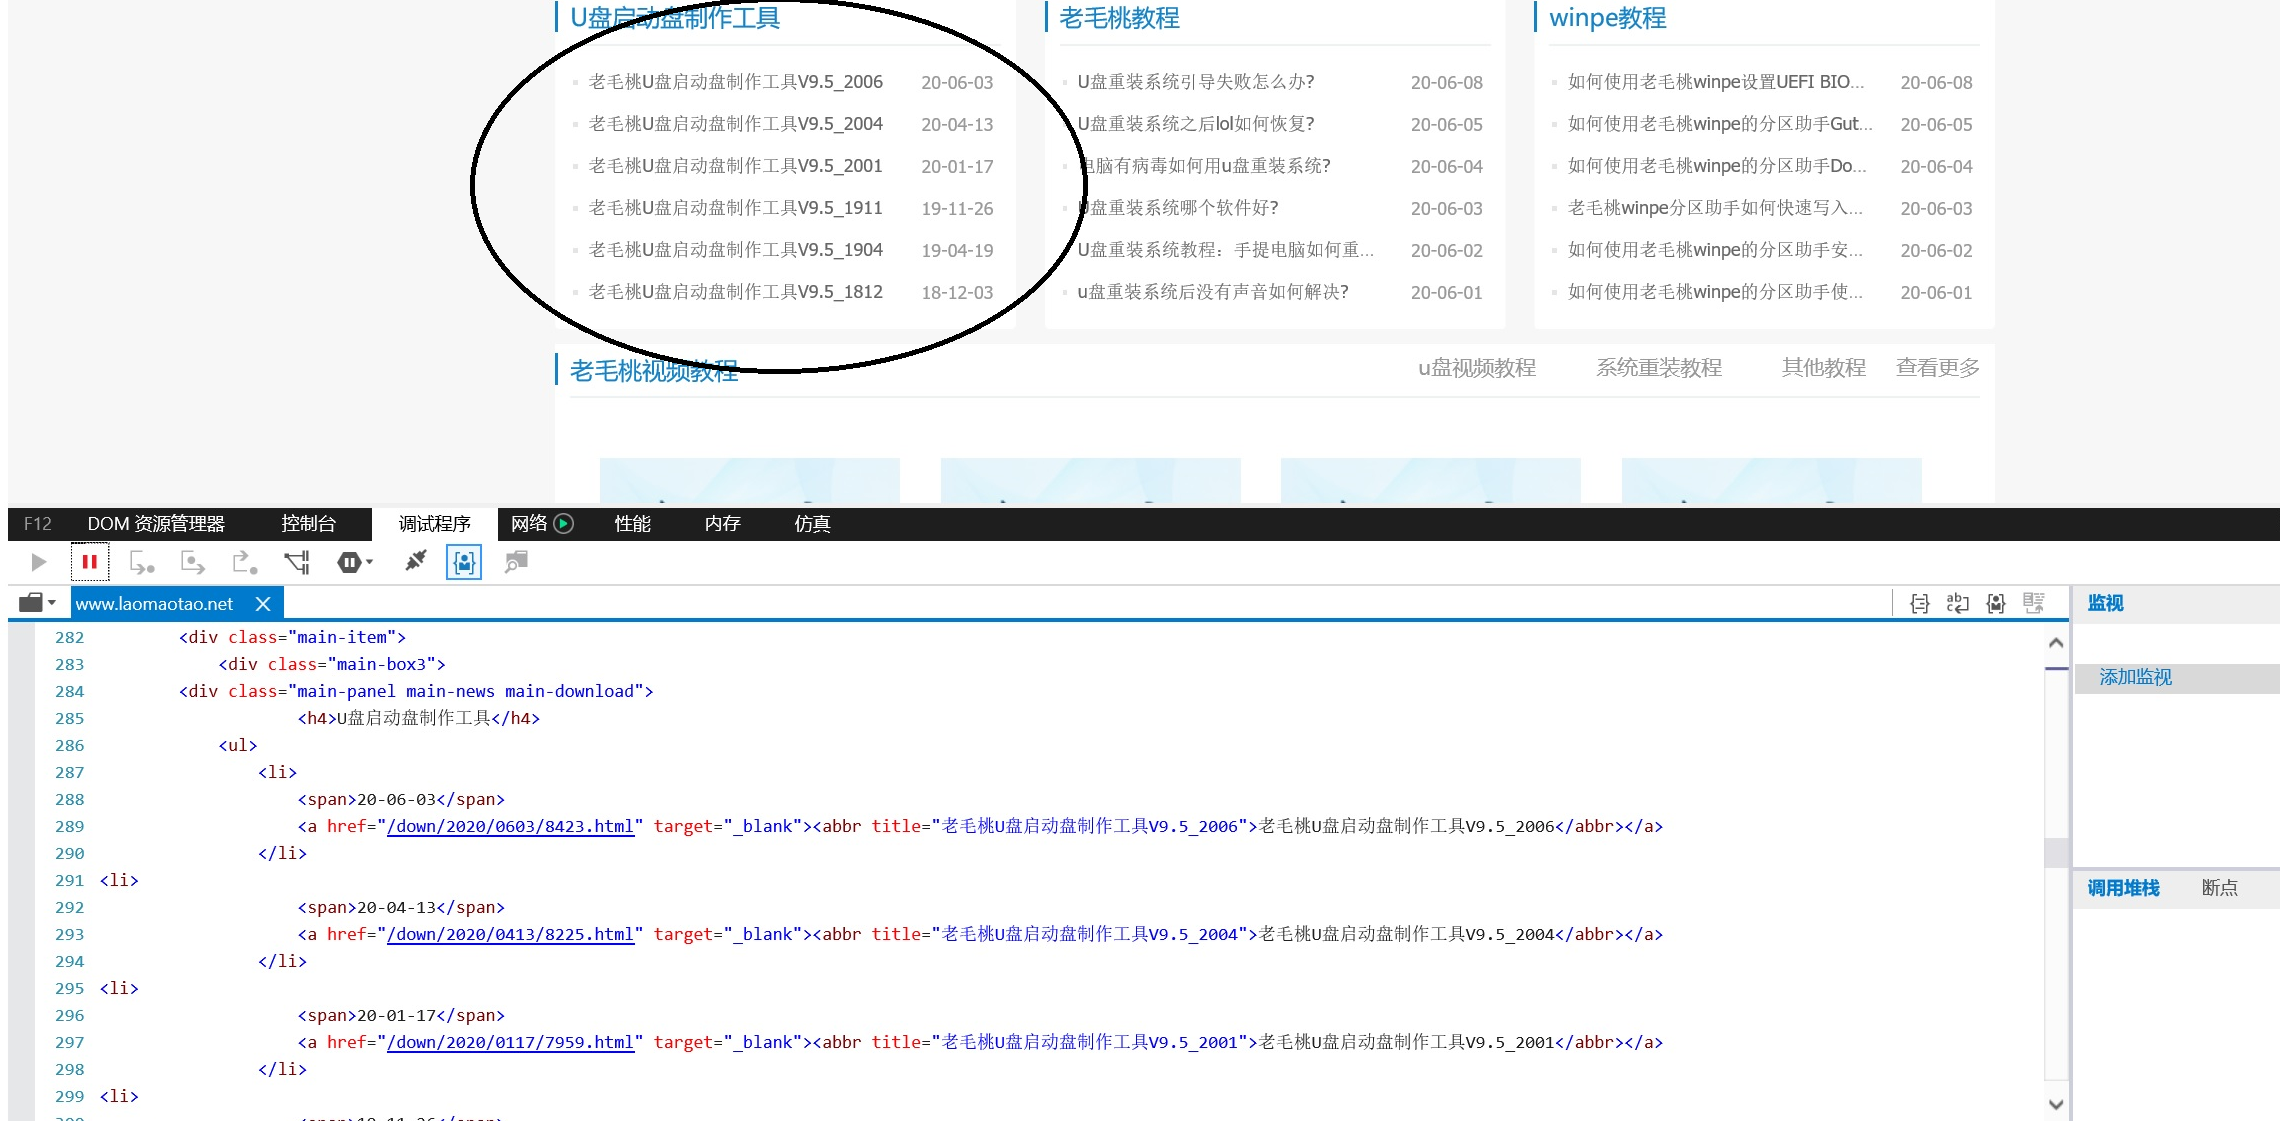Toggle network recording play indicator

click(564, 523)
